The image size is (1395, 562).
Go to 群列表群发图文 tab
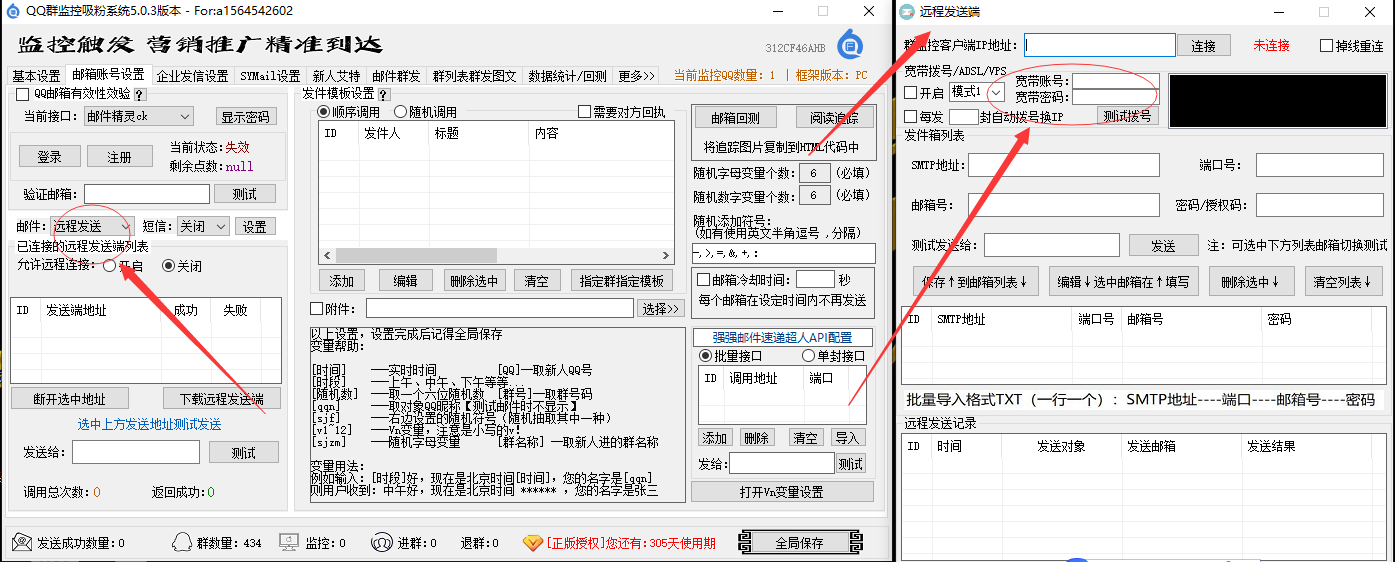475,76
